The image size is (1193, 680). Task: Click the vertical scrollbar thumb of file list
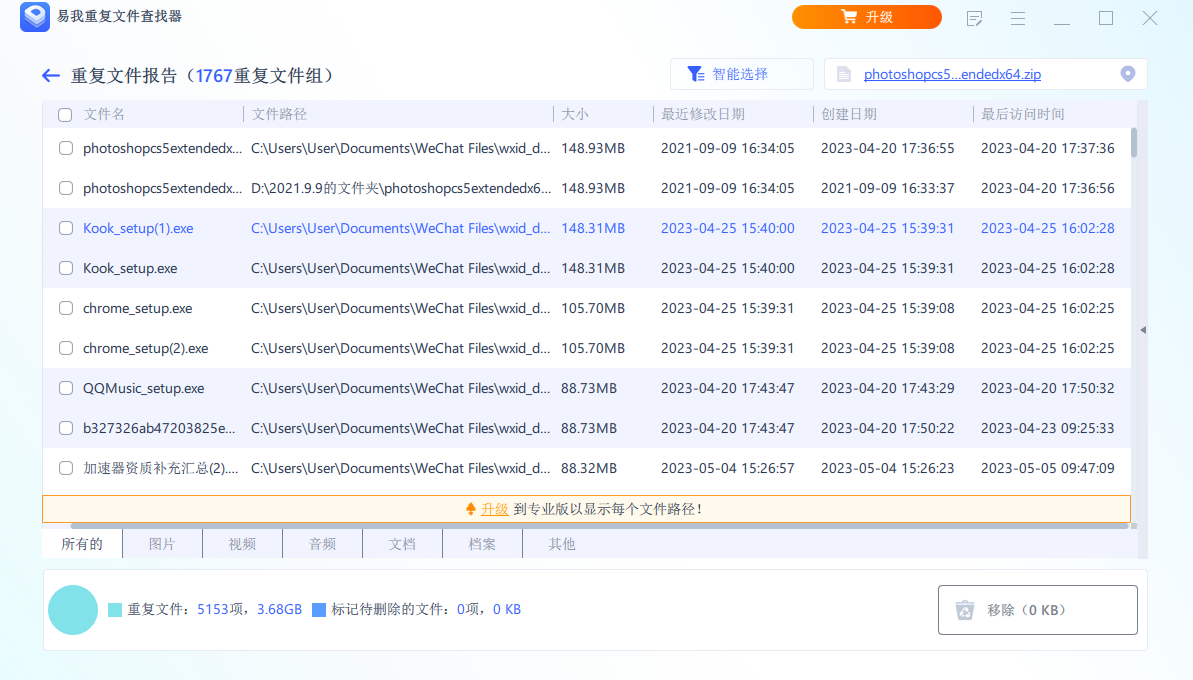(1134, 142)
